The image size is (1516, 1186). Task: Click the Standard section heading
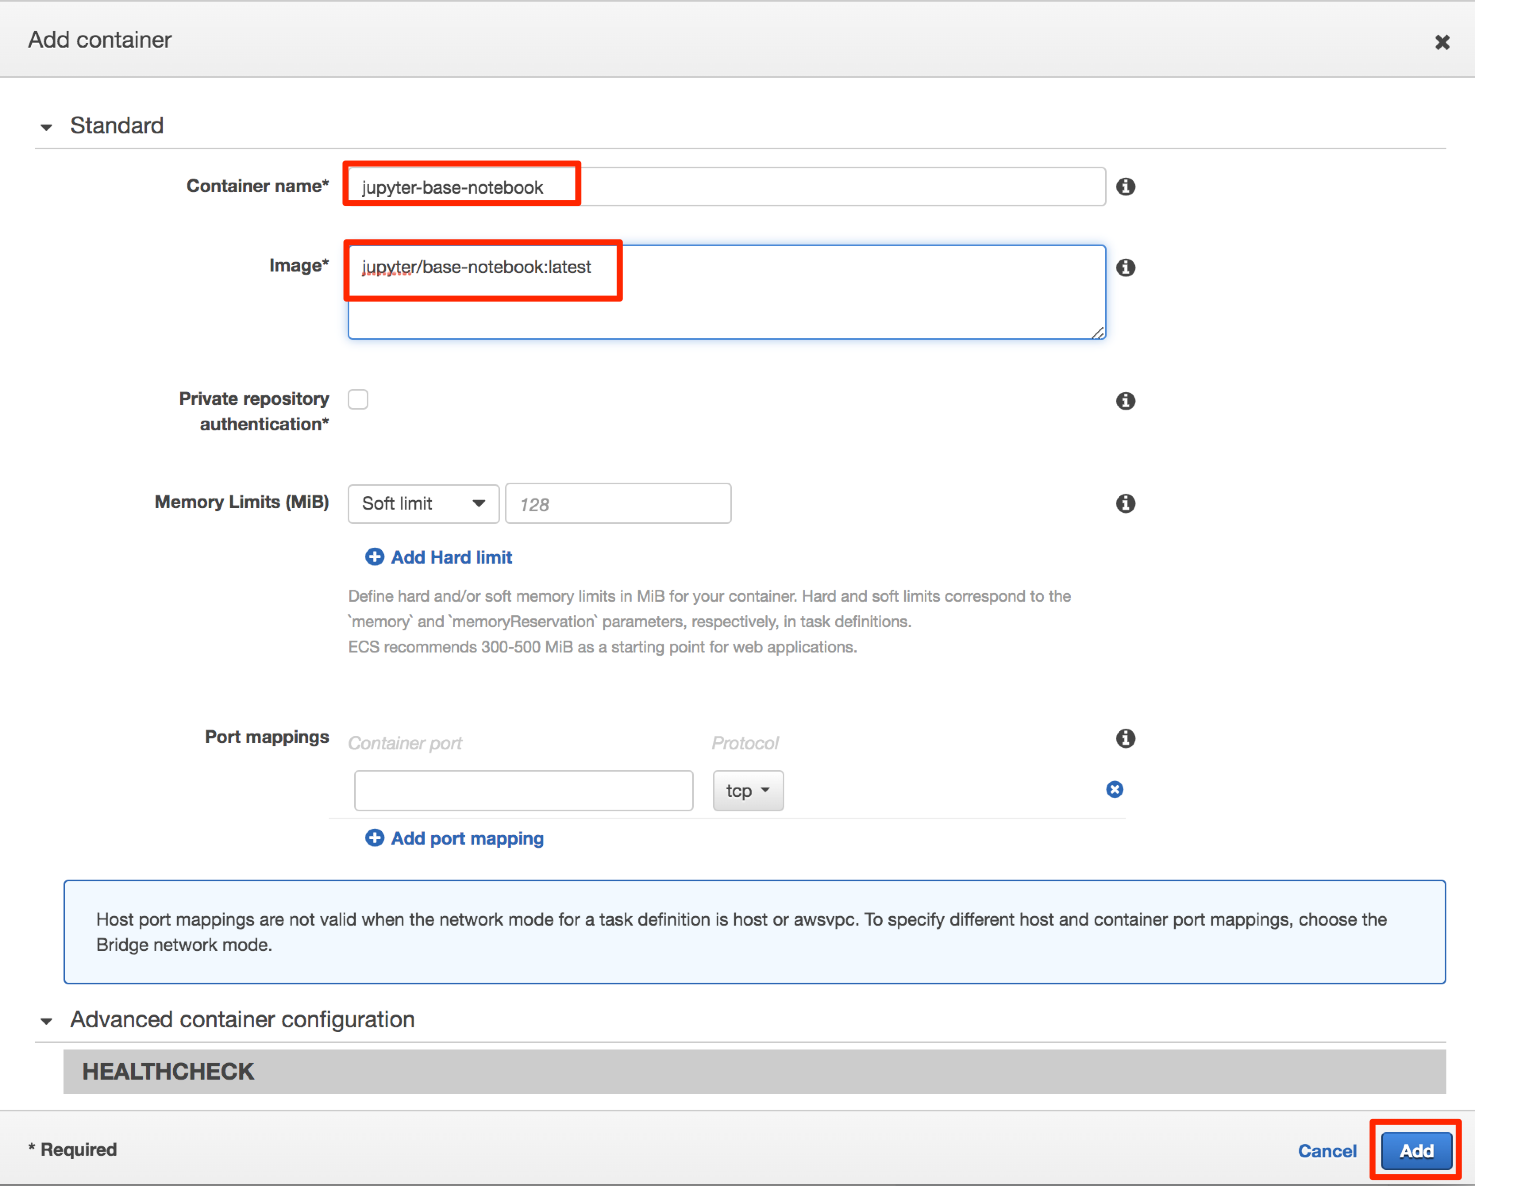pos(117,126)
